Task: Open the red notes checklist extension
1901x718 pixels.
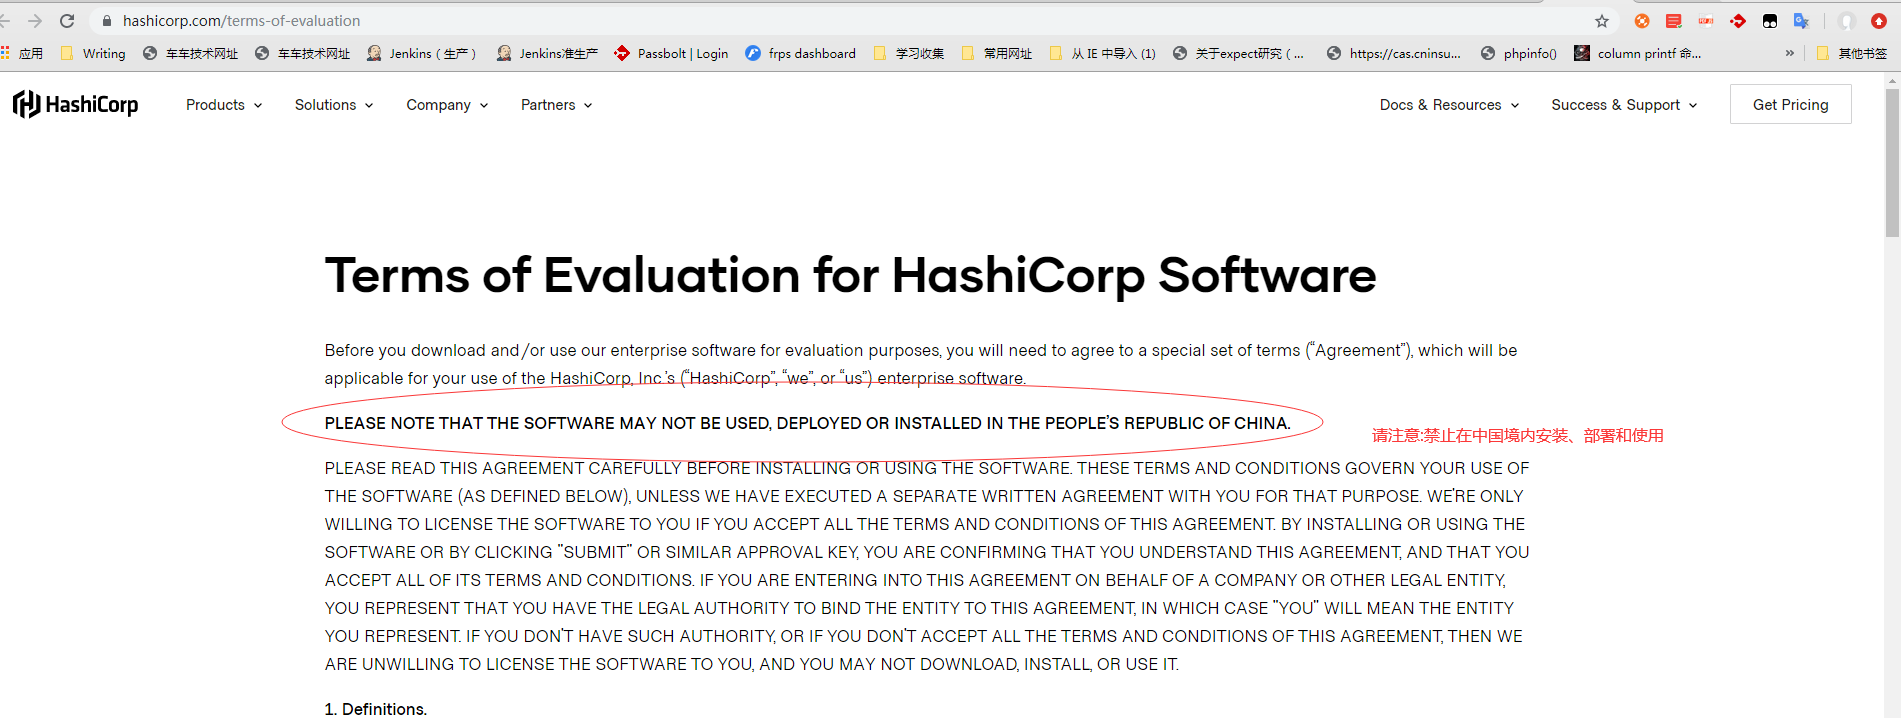Action: [1674, 21]
